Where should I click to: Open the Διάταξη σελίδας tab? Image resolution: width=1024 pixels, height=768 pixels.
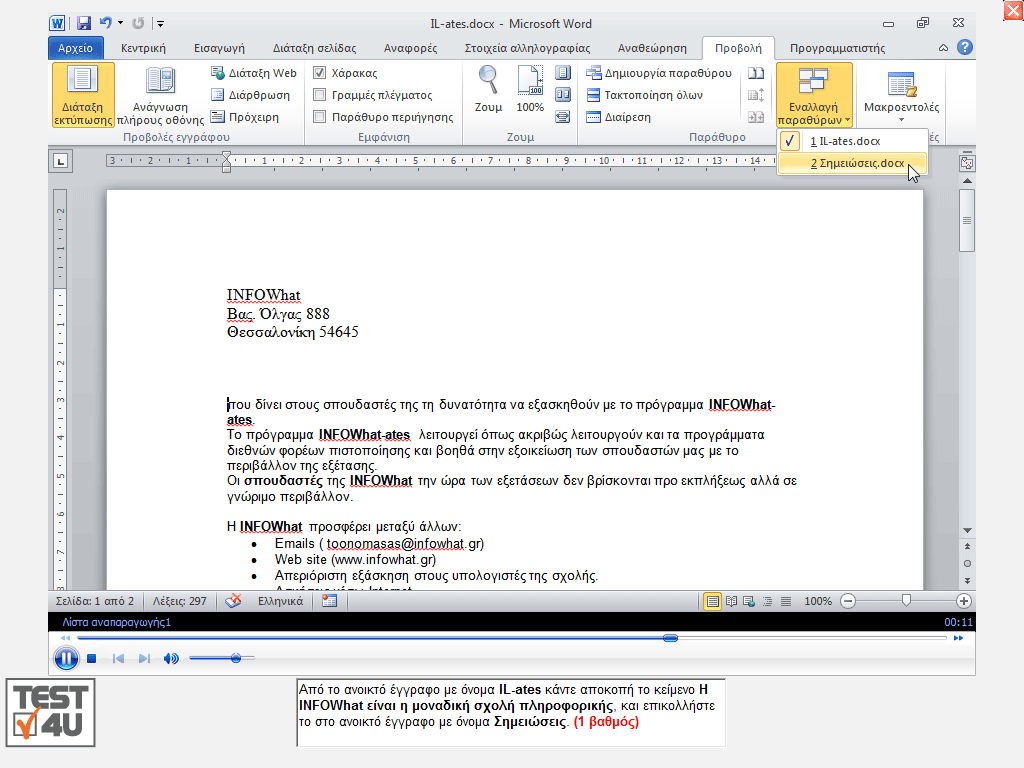[314, 48]
